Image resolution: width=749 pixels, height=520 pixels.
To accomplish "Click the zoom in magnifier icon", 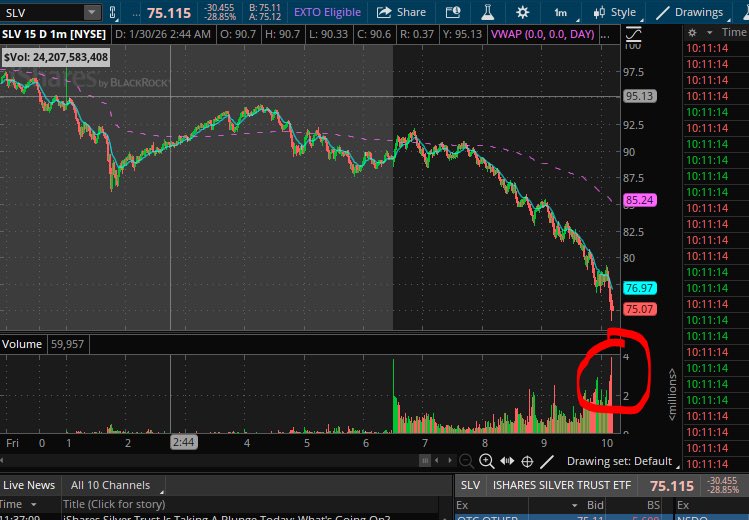I will 486,461.
